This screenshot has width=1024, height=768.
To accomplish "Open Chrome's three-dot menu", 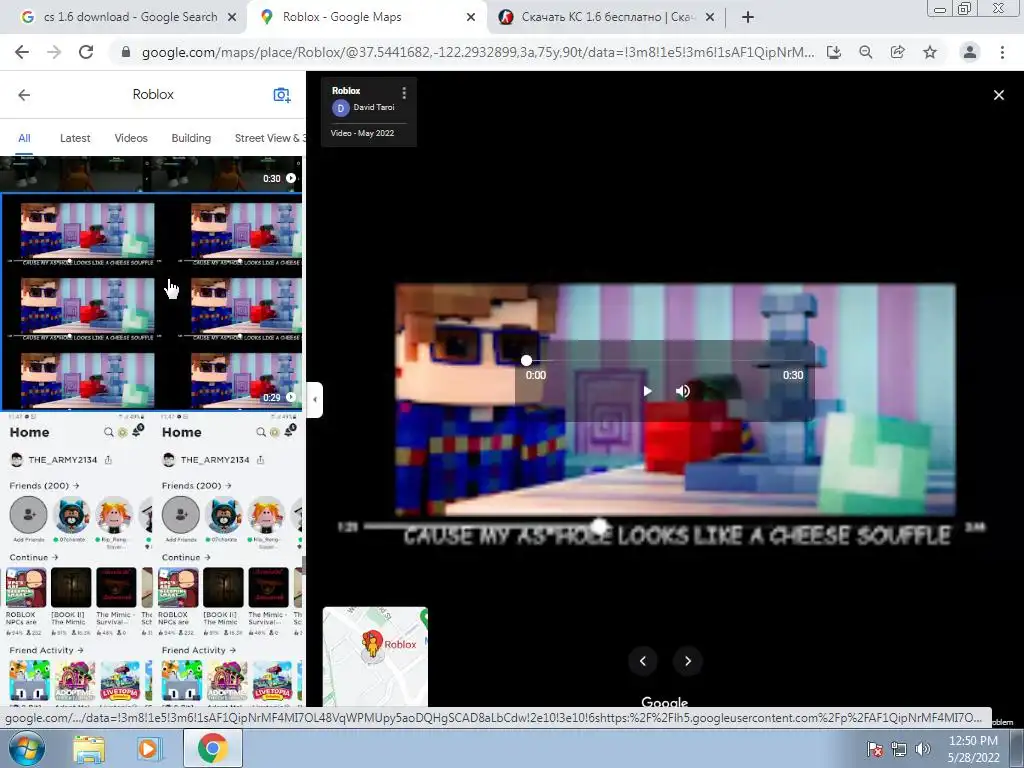I will point(1002,52).
